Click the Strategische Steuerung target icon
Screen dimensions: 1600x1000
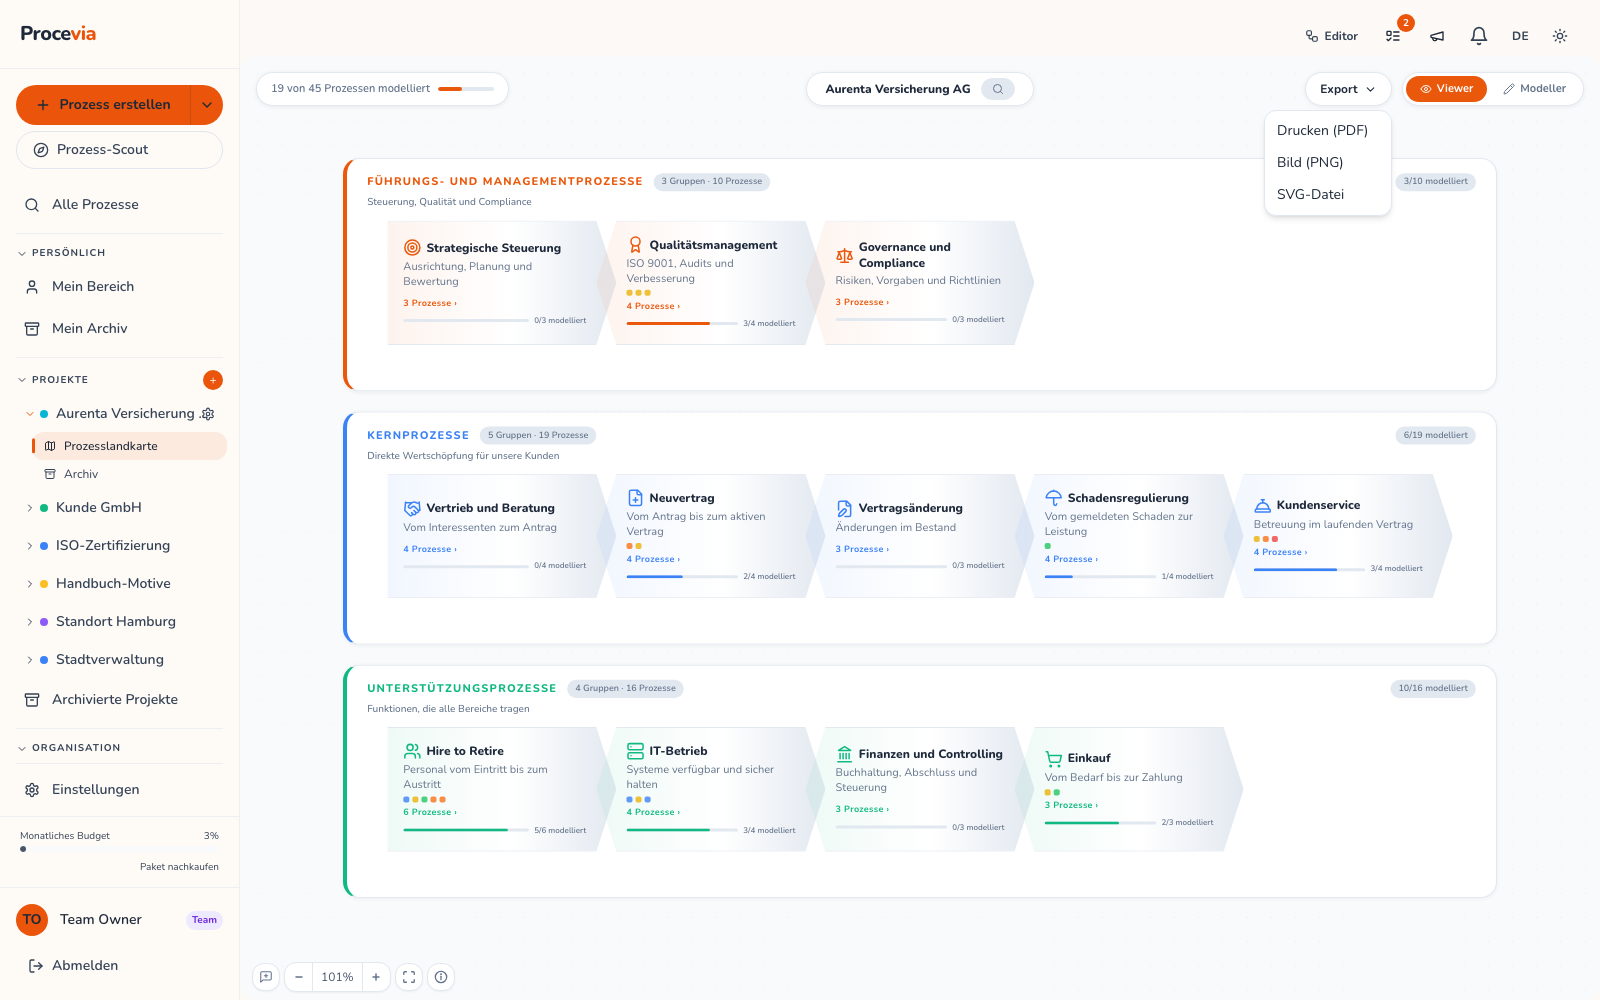tap(412, 248)
